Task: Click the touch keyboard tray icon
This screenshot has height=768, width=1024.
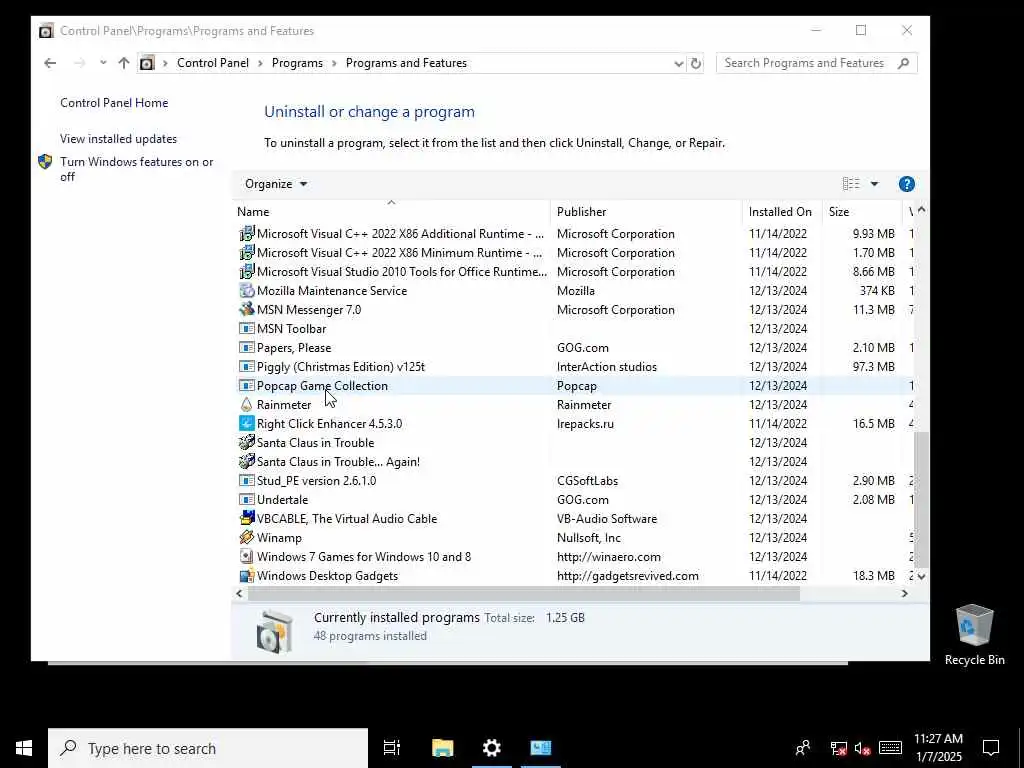Action: [890, 748]
